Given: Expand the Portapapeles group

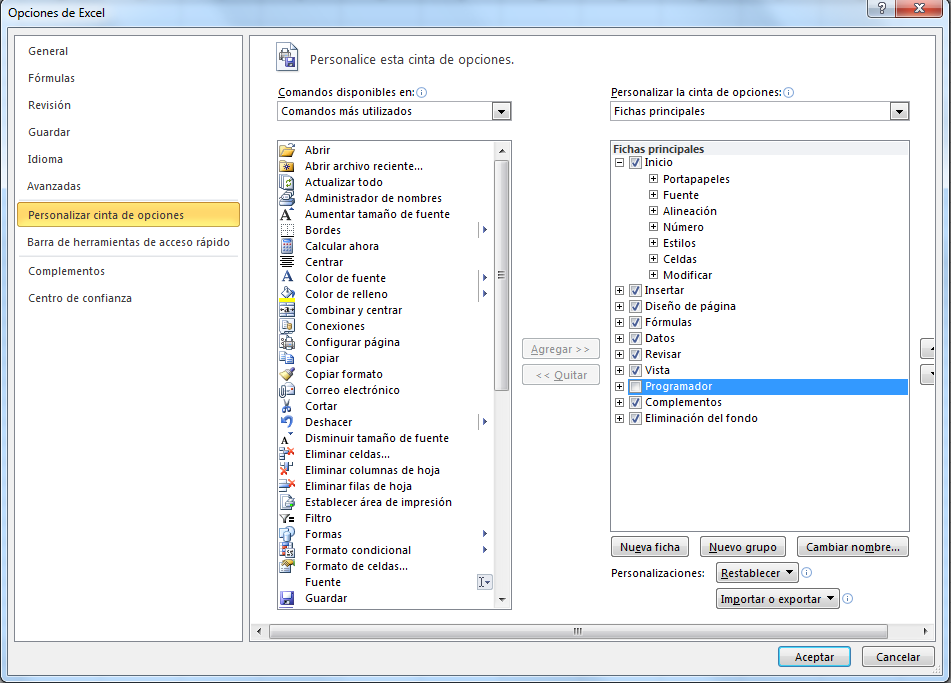Looking at the screenshot, I should coord(653,178).
